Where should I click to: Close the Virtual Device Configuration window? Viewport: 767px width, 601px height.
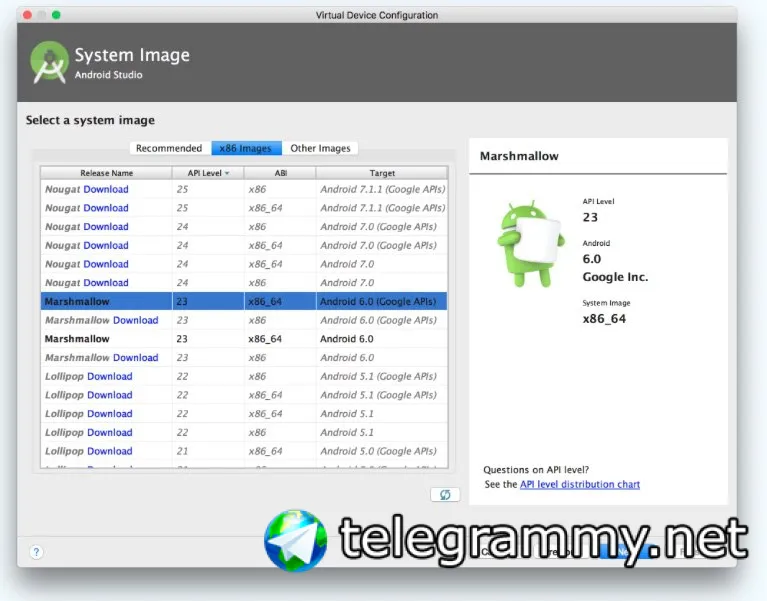(27, 15)
